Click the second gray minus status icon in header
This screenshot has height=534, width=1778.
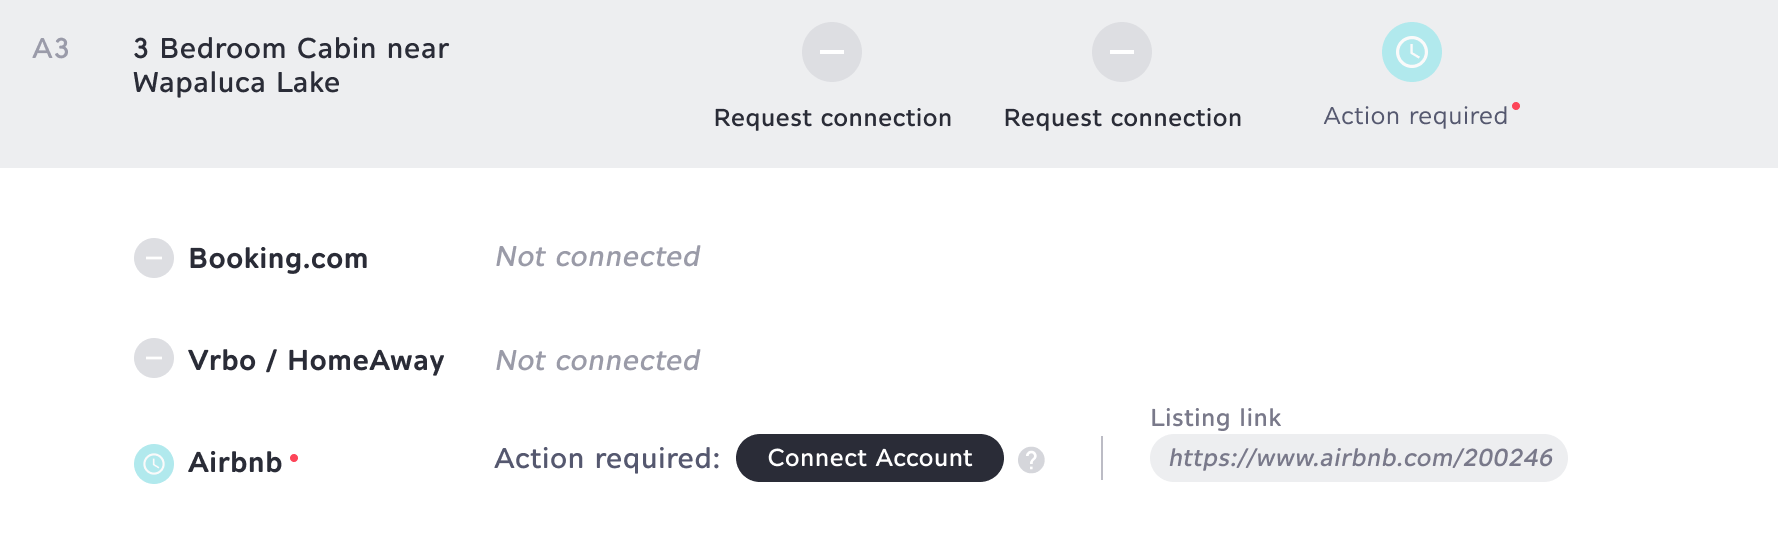pyautogui.click(x=1122, y=52)
